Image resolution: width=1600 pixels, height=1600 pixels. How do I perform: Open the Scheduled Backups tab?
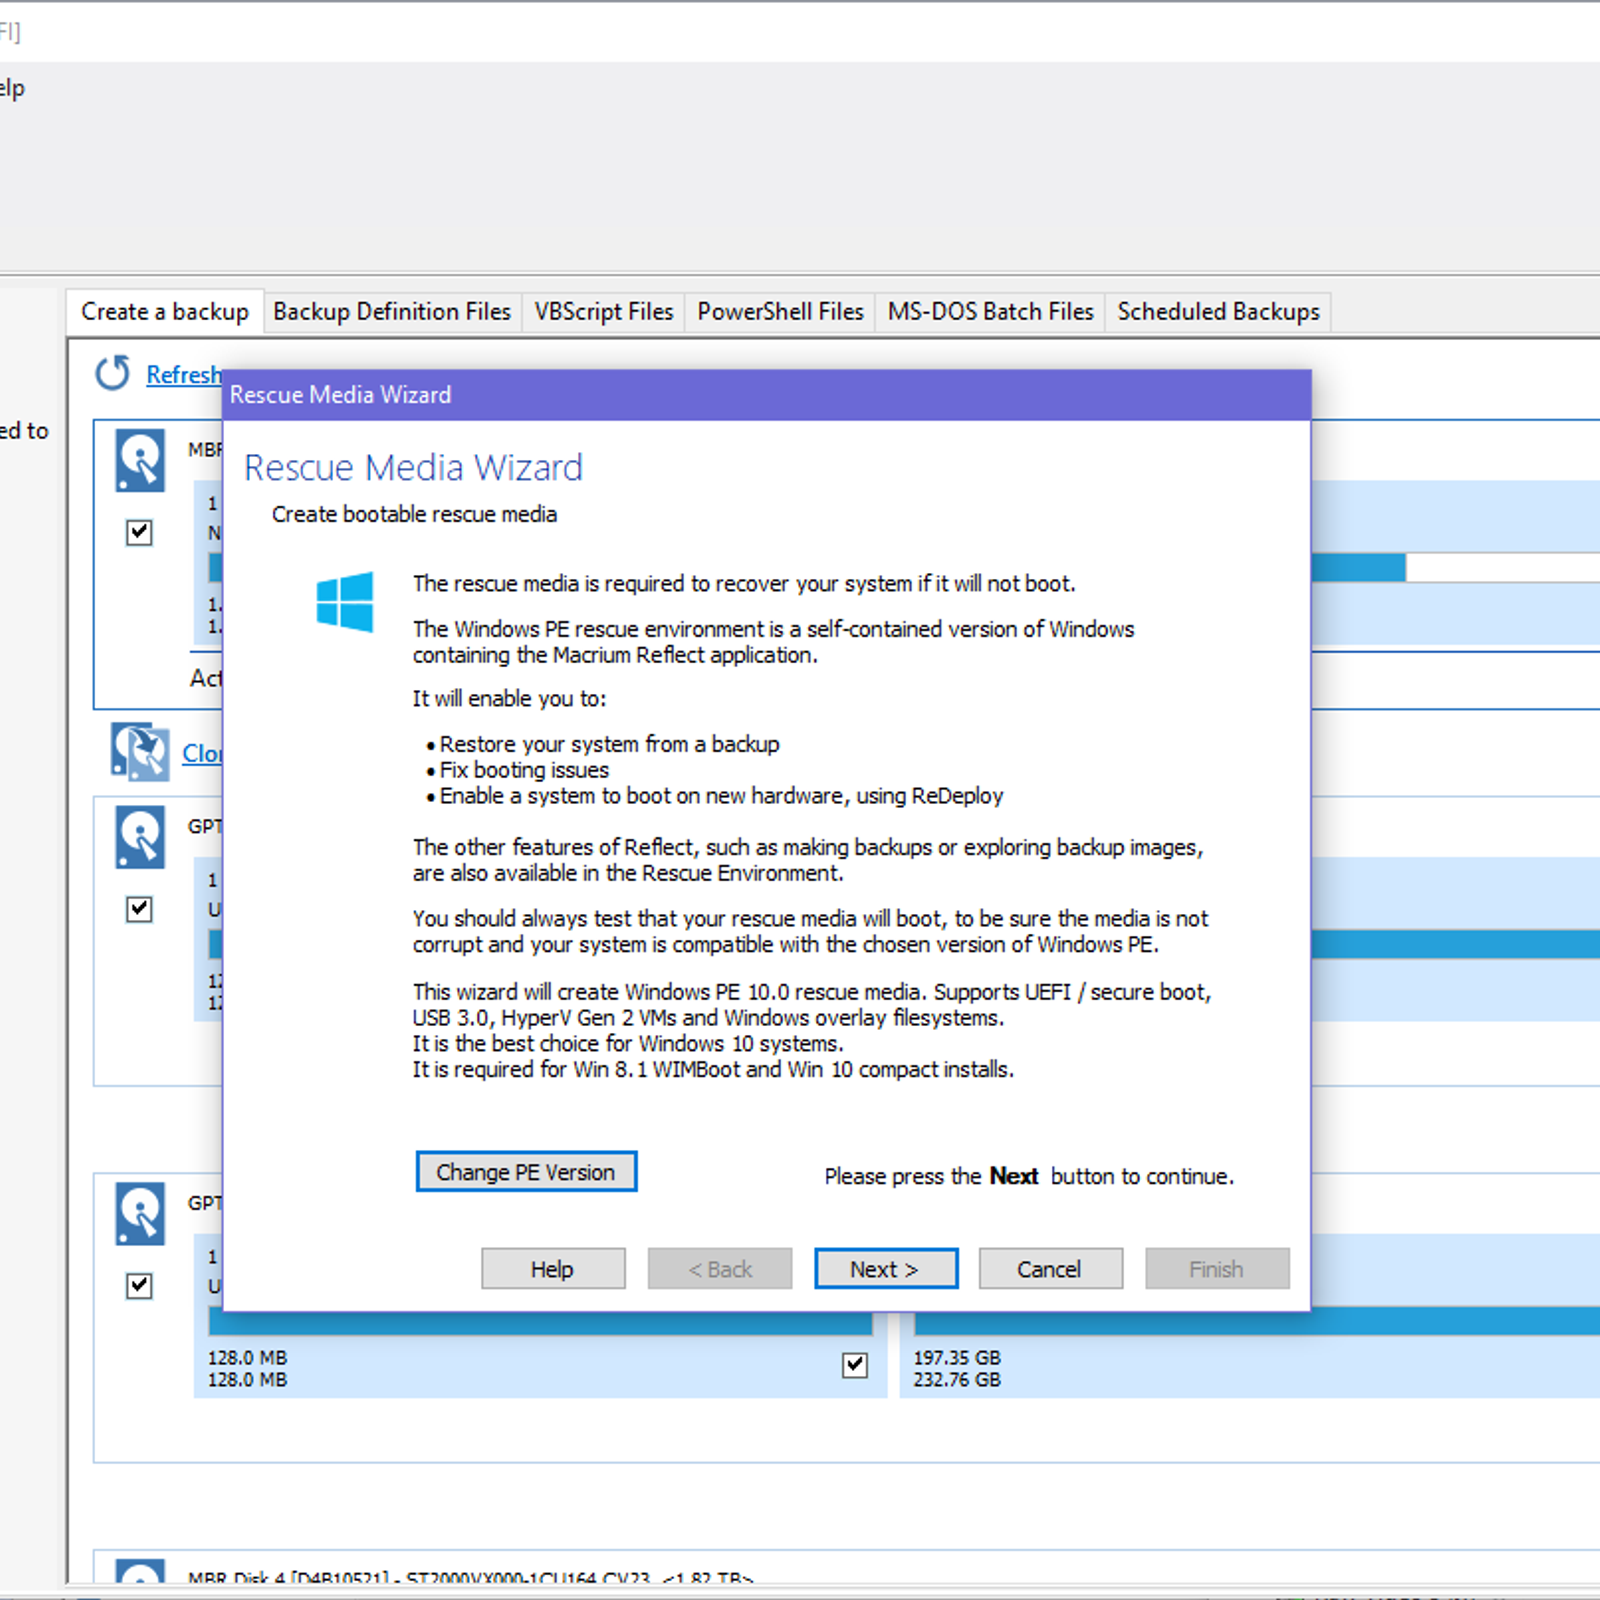1218,312
